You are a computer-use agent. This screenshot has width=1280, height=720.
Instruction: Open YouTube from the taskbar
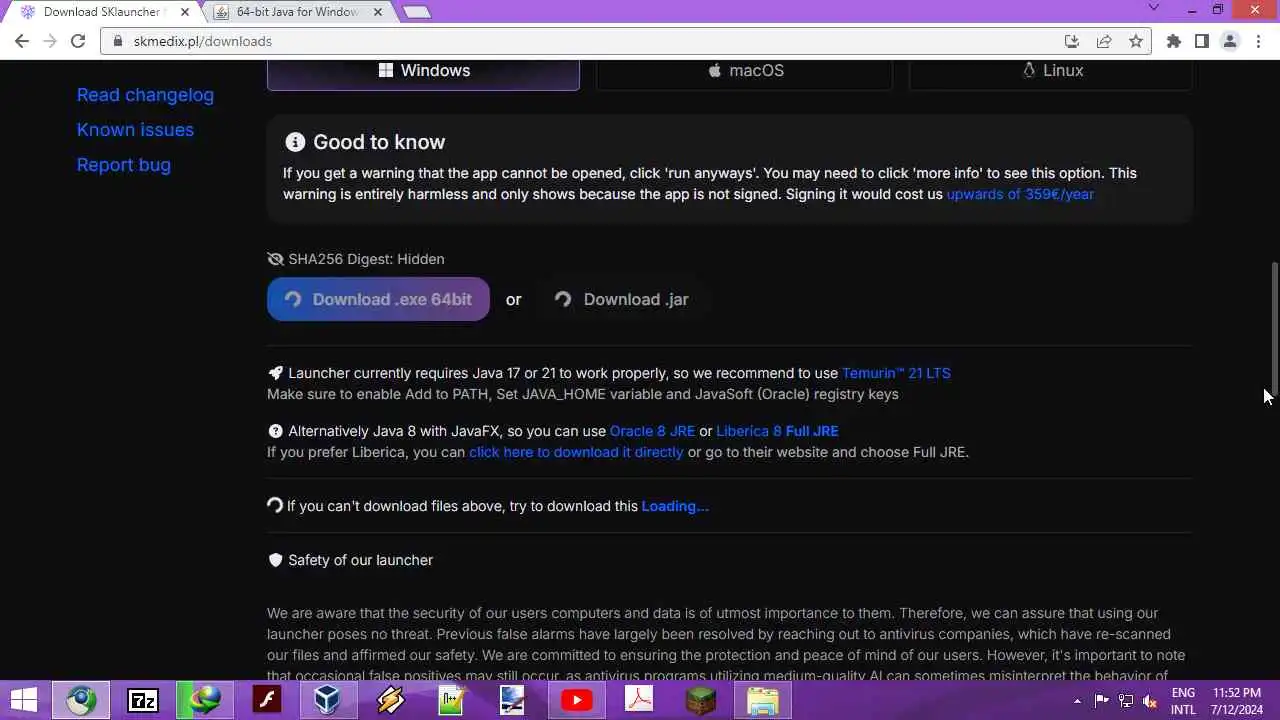tap(576, 700)
